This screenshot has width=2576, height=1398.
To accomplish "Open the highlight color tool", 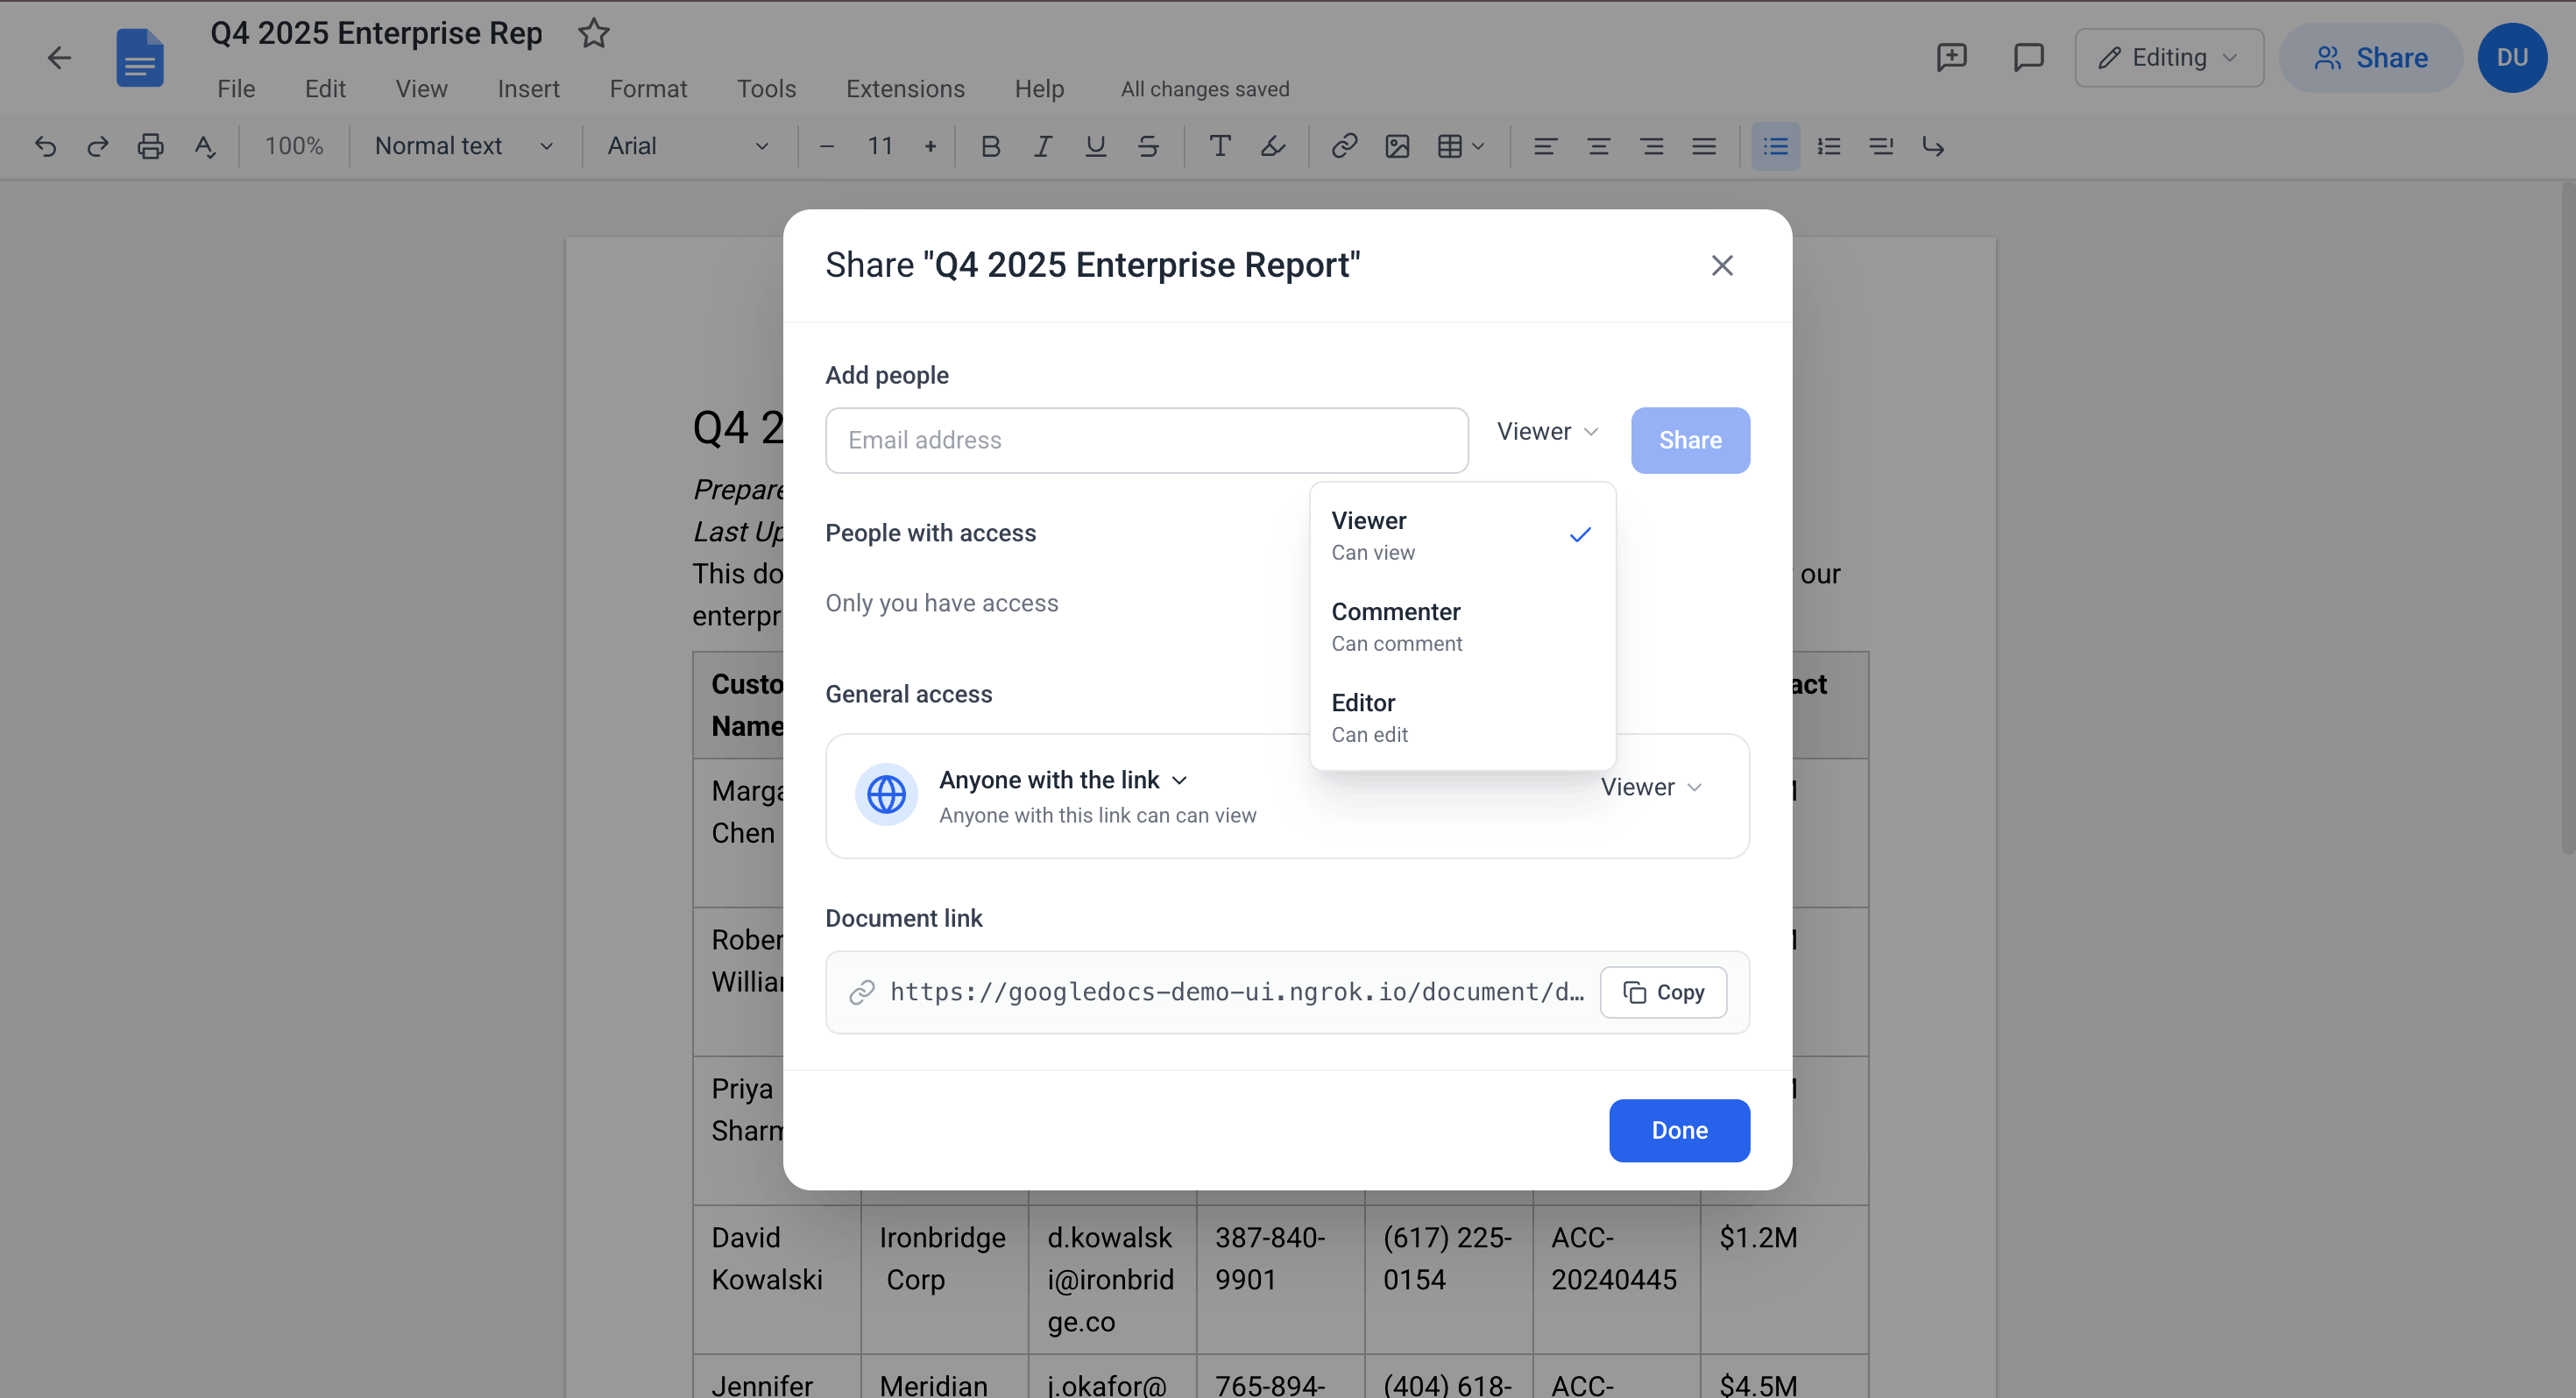I will coord(1273,146).
